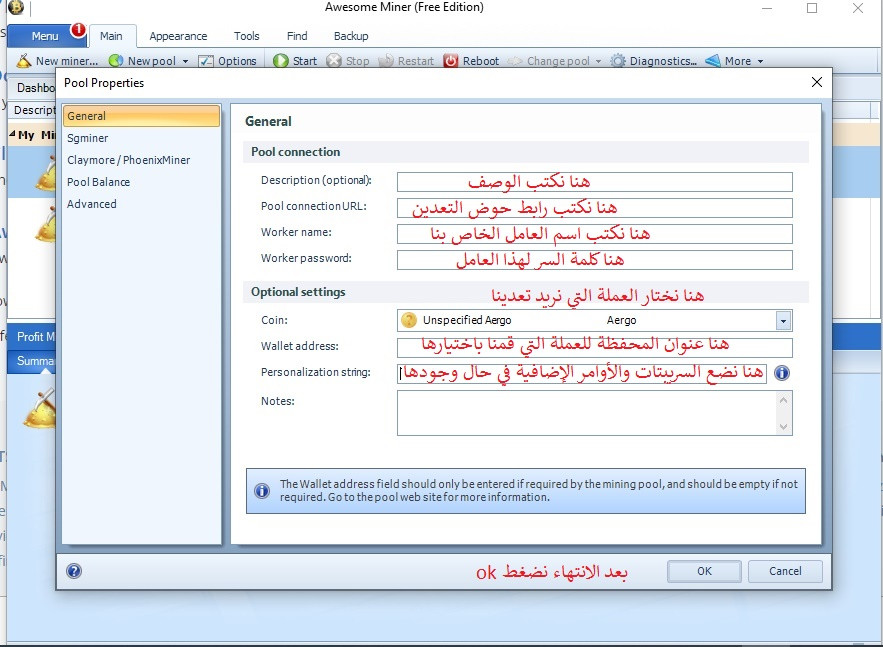Click the info icon in wallet address notice
The width and height of the screenshot is (883, 647).
click(x=262, y=490)
